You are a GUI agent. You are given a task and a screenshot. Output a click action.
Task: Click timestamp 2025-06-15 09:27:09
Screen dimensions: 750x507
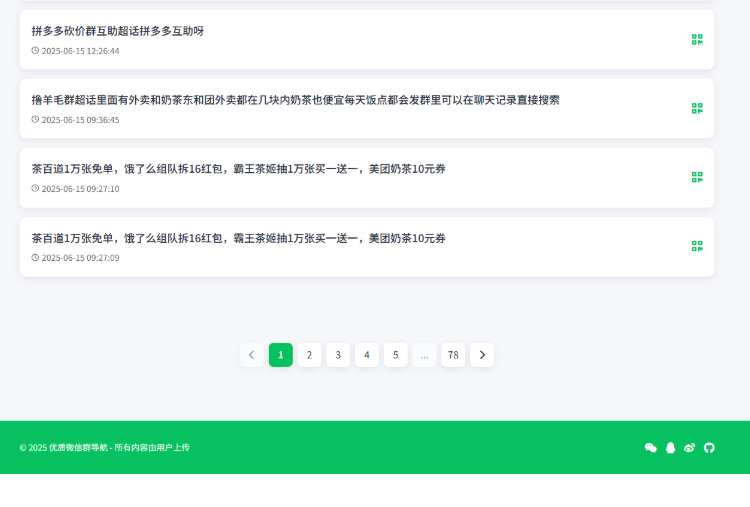(80, 258)
